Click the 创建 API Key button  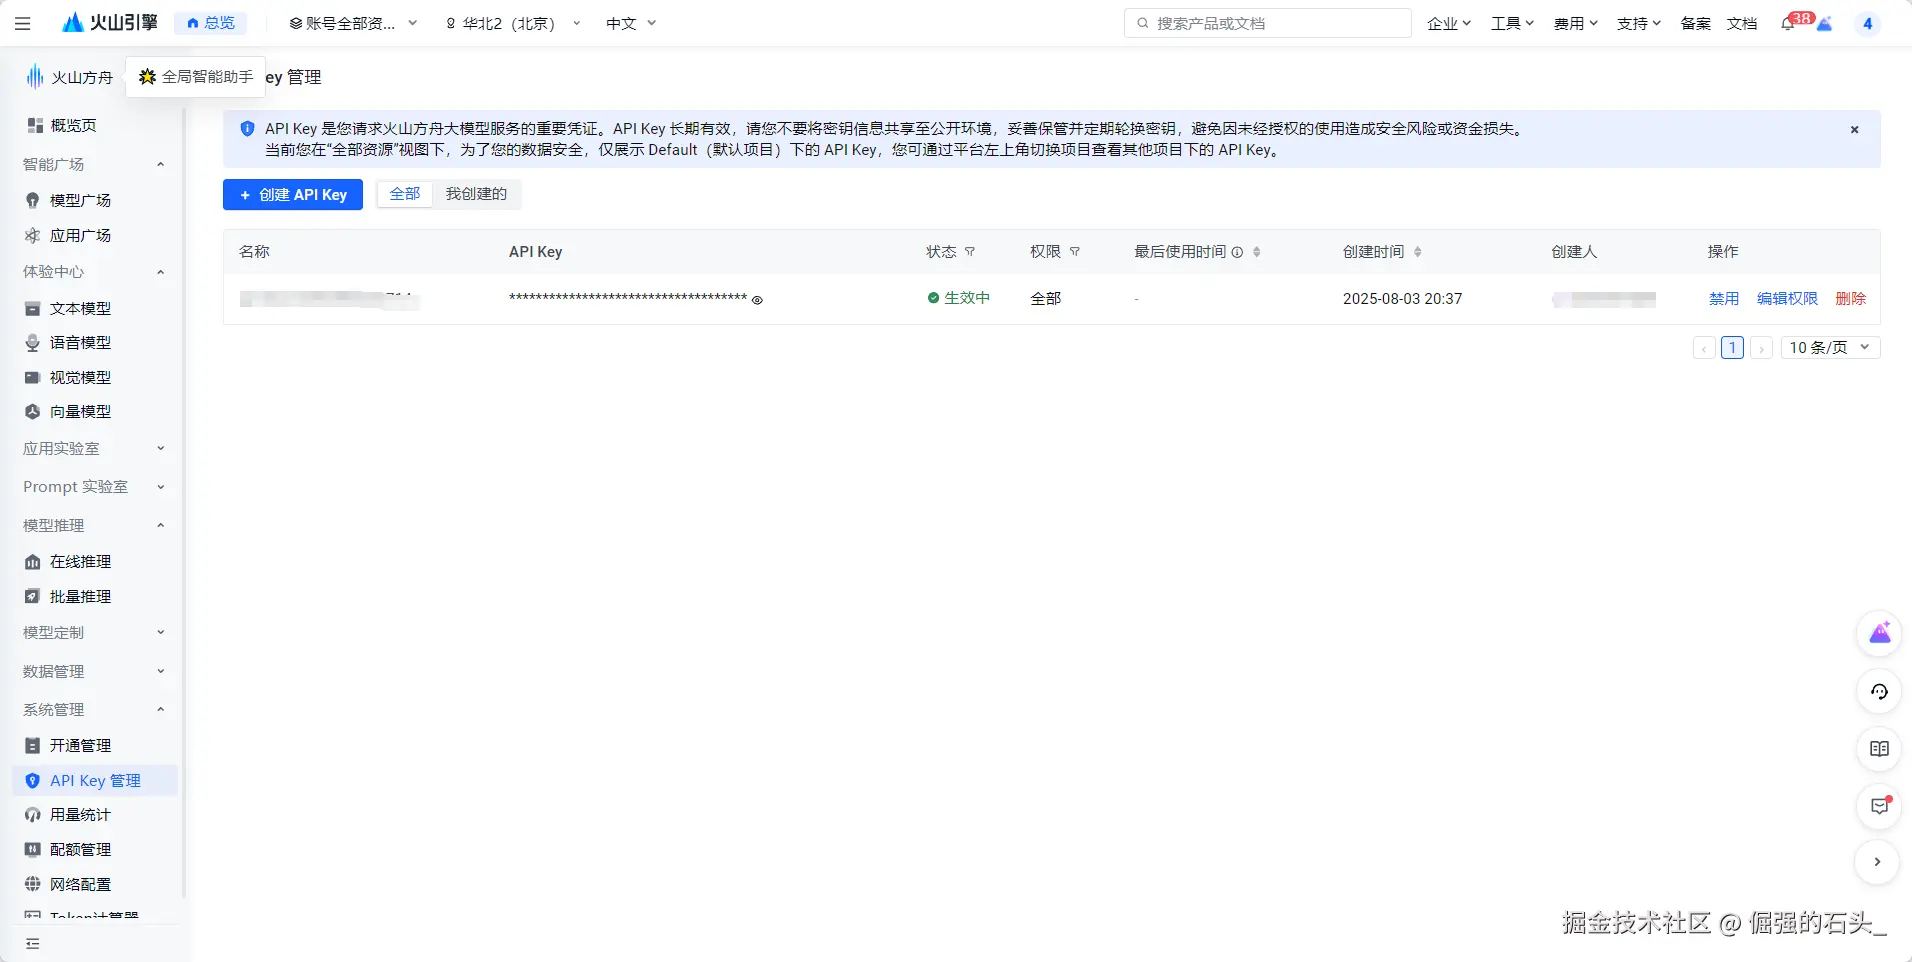click(293, 195)
